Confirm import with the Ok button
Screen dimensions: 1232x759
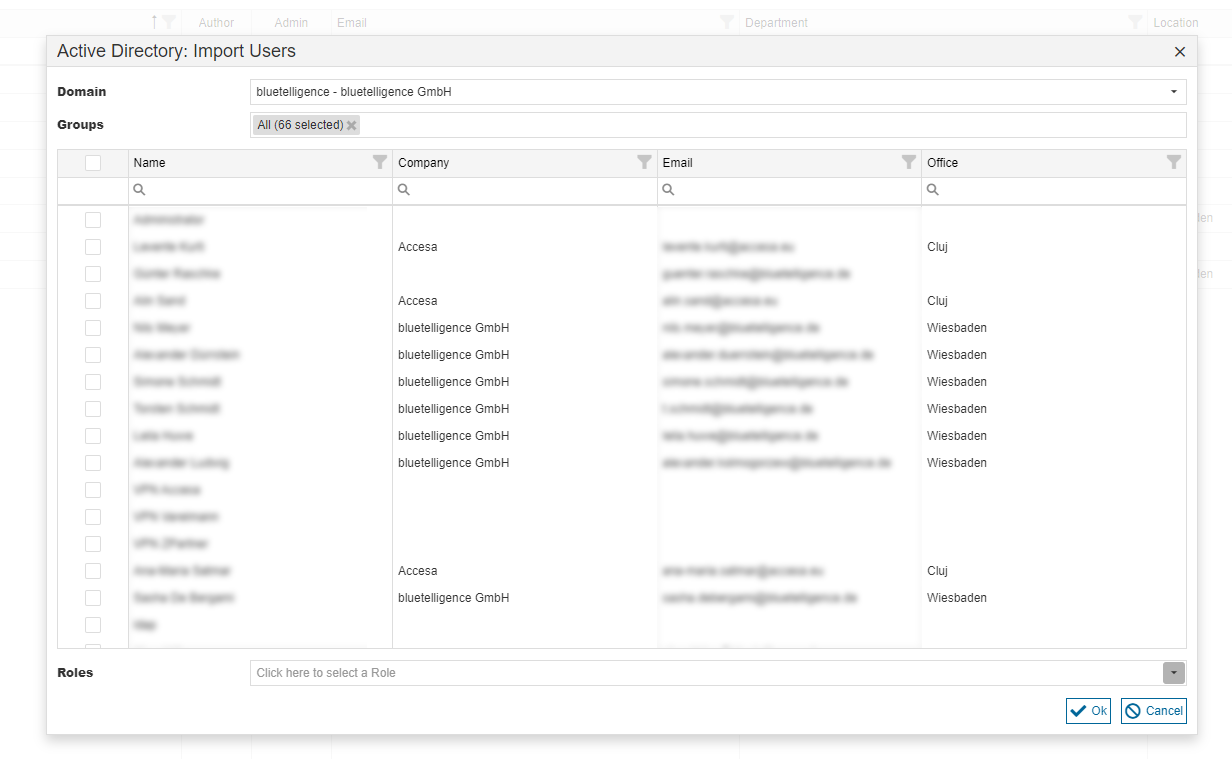pyautogui.click(x=1088, y=711)
